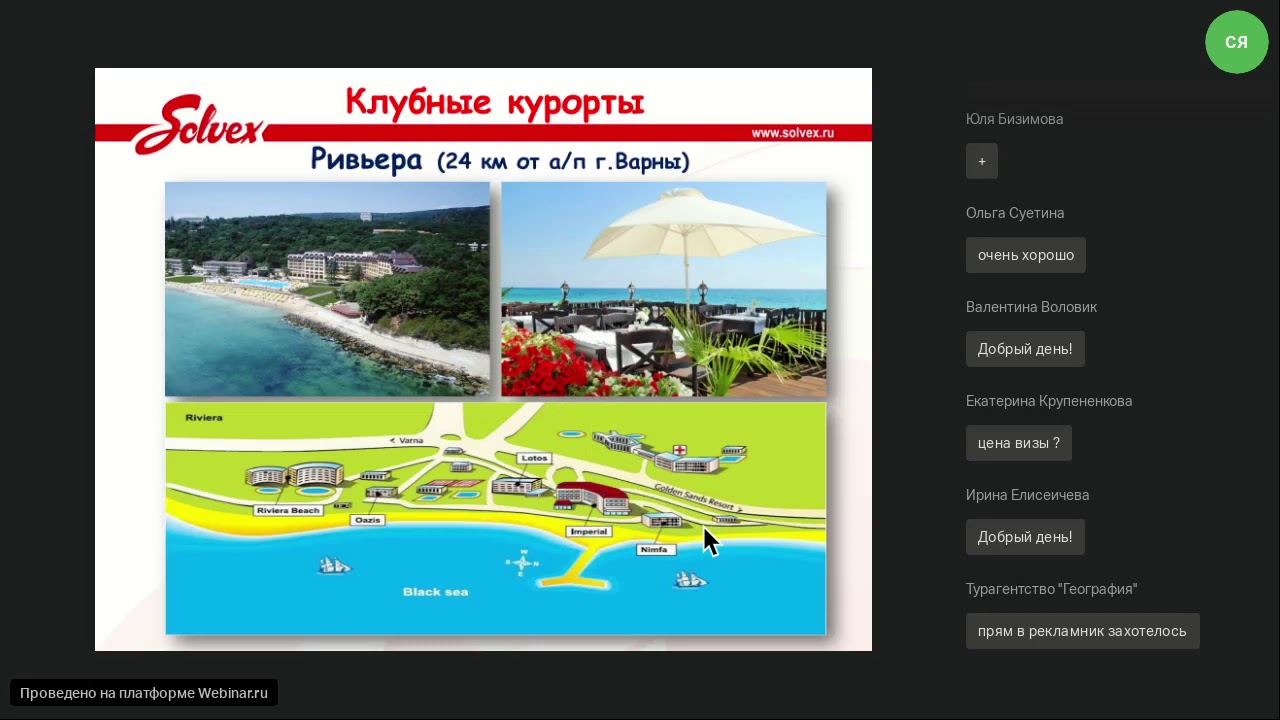Image resolution: width=1280 pixels, height=720 pixels.
Task: Click the green СЯ avatar badge
Action: click(1237, 42)
